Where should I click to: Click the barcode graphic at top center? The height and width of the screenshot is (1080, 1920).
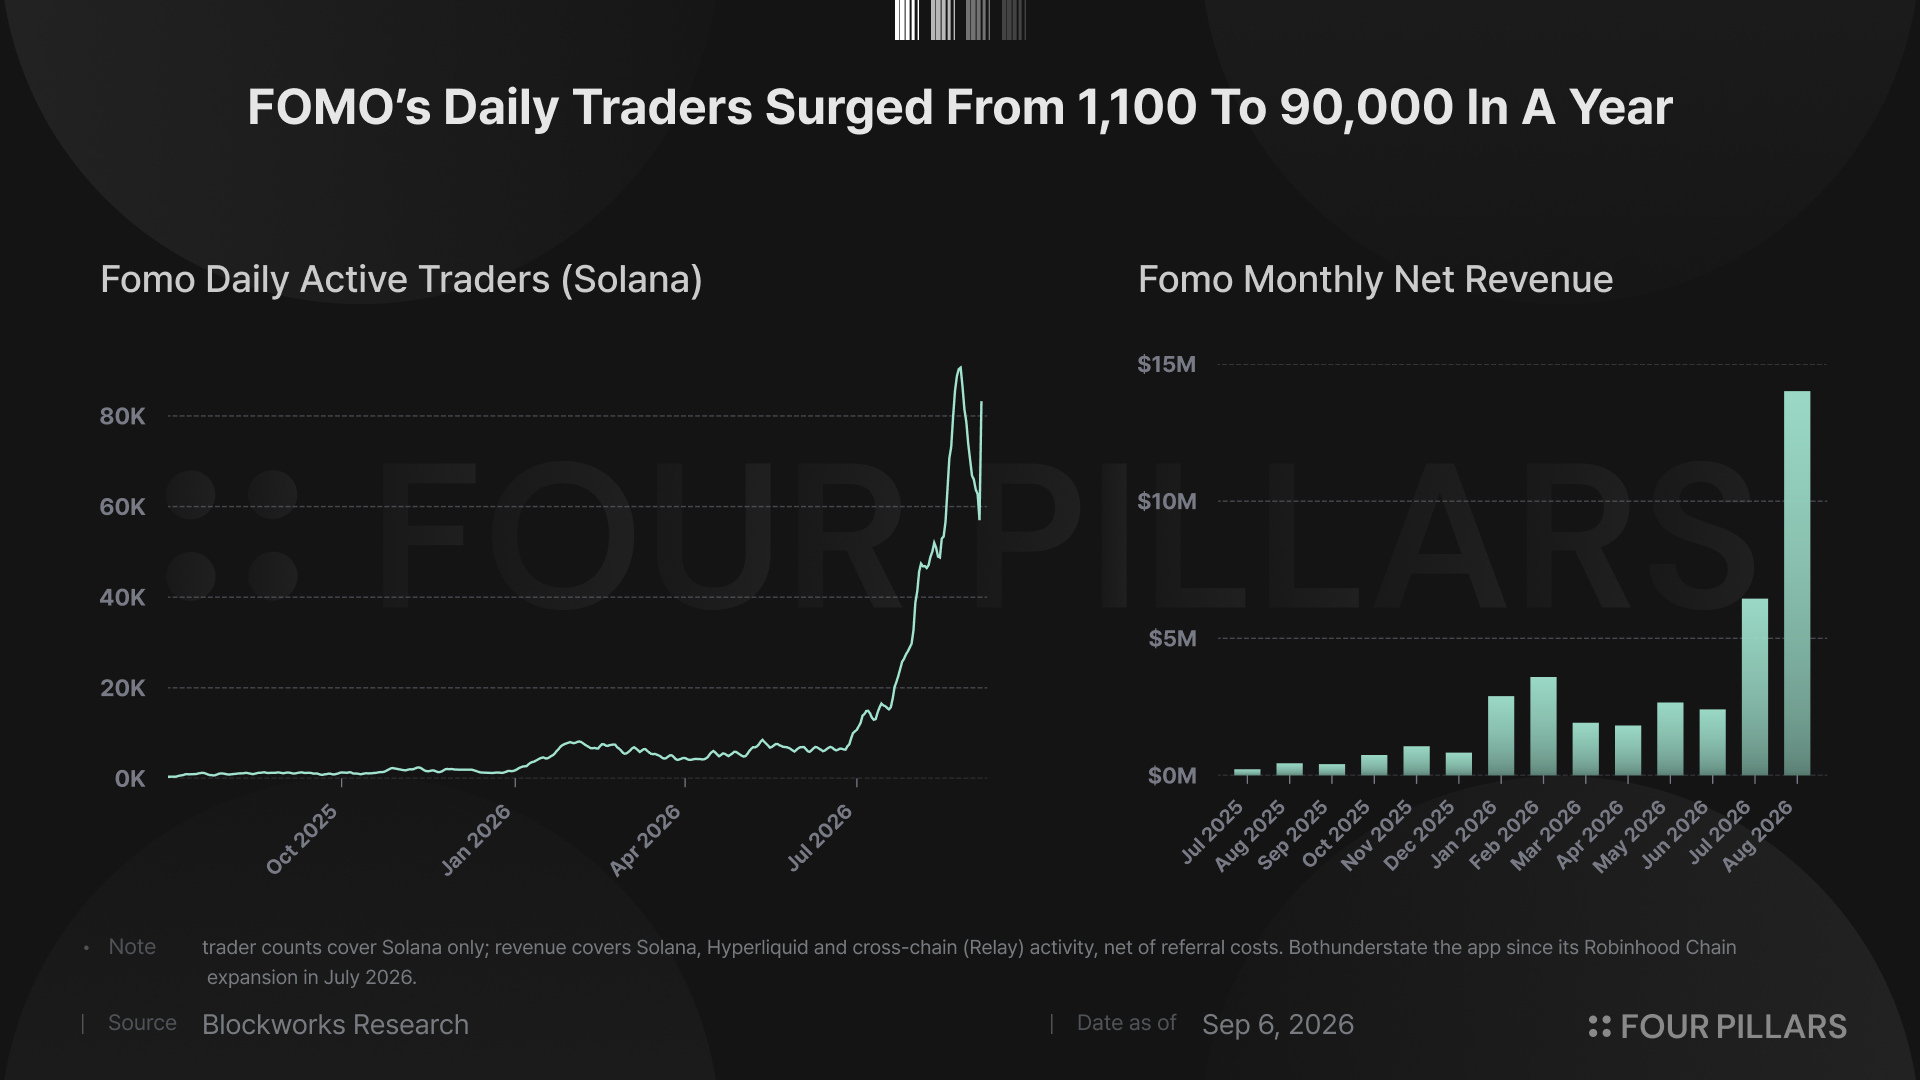tap(960, 20)
